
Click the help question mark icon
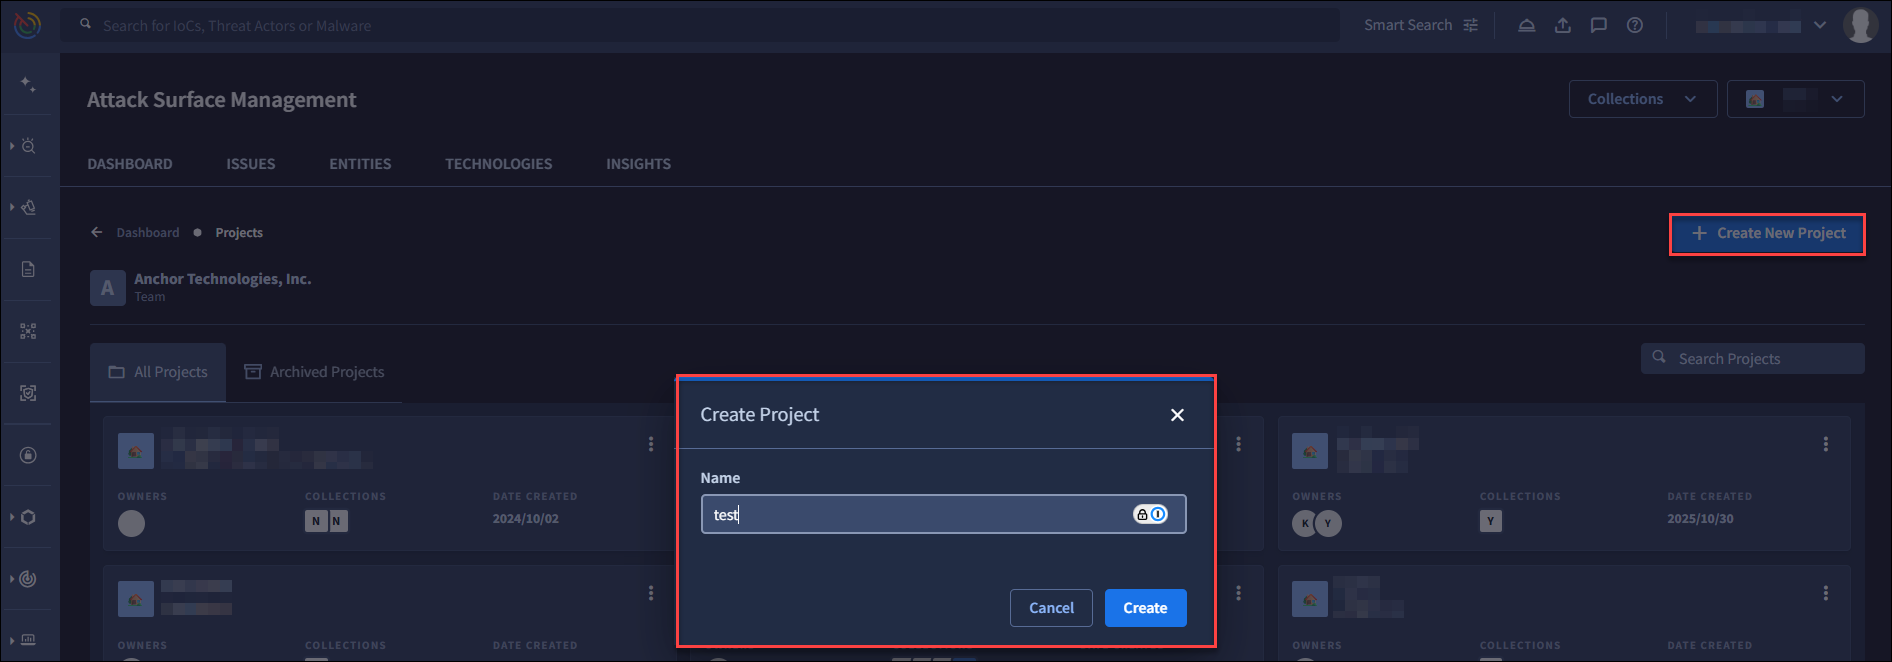click(x=1635, y=25)
